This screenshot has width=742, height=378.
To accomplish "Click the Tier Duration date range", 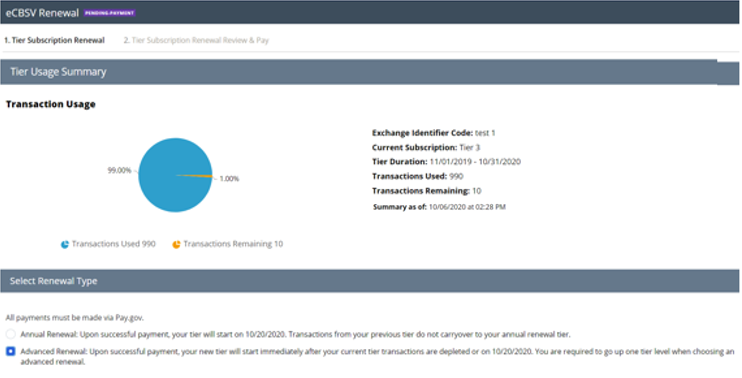I will (x=475, y=162).
